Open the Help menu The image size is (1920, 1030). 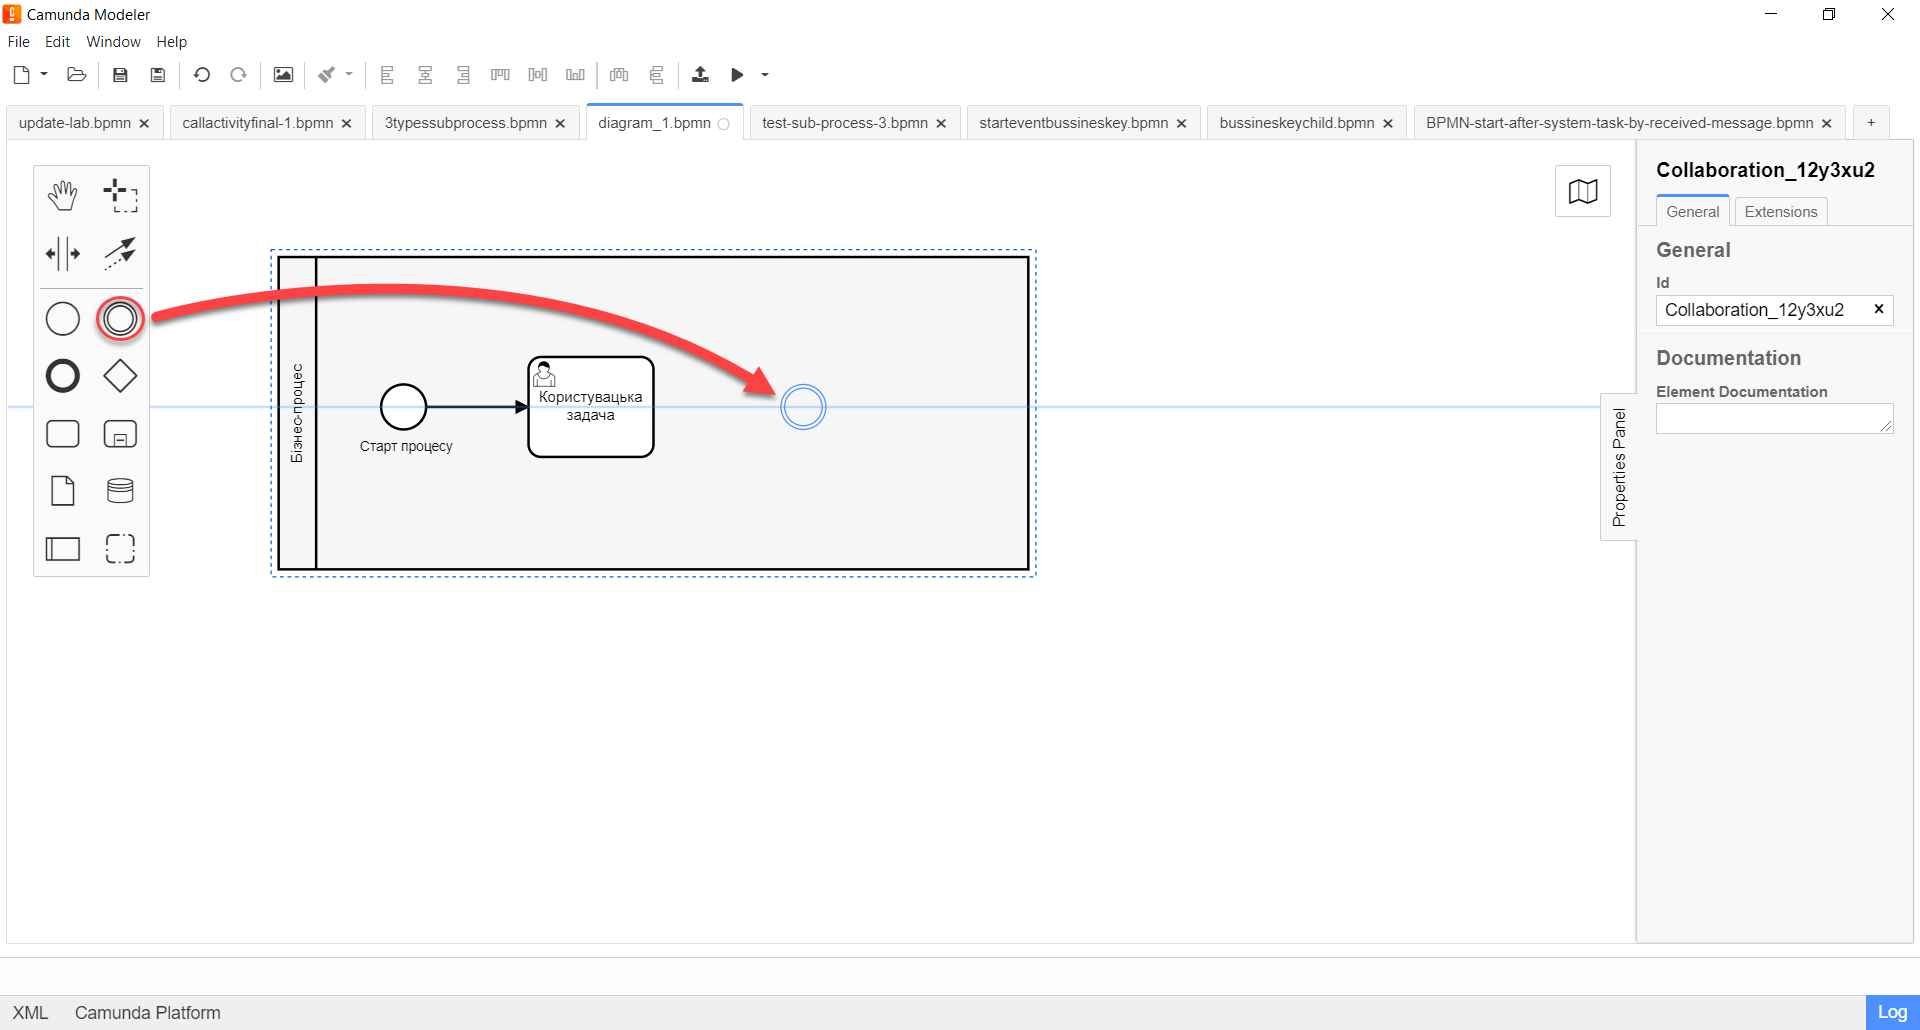(x=171, y=42)
